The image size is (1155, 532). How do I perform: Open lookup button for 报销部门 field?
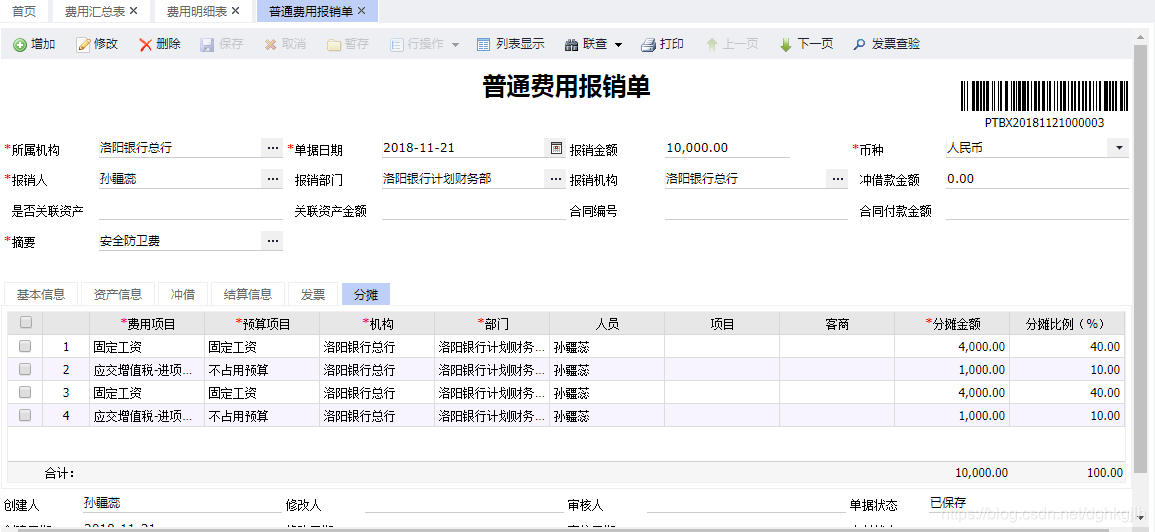pyautogui.click(x=555, y=178)
